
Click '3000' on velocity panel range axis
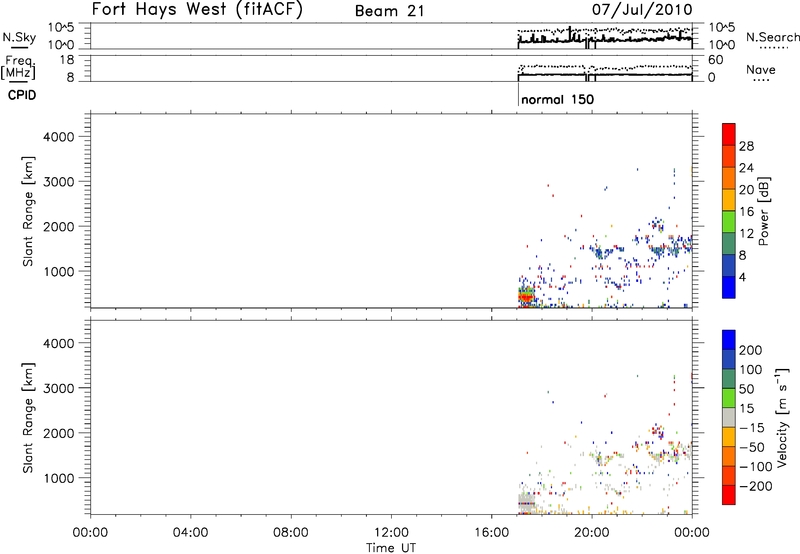[x=59, y=388]
